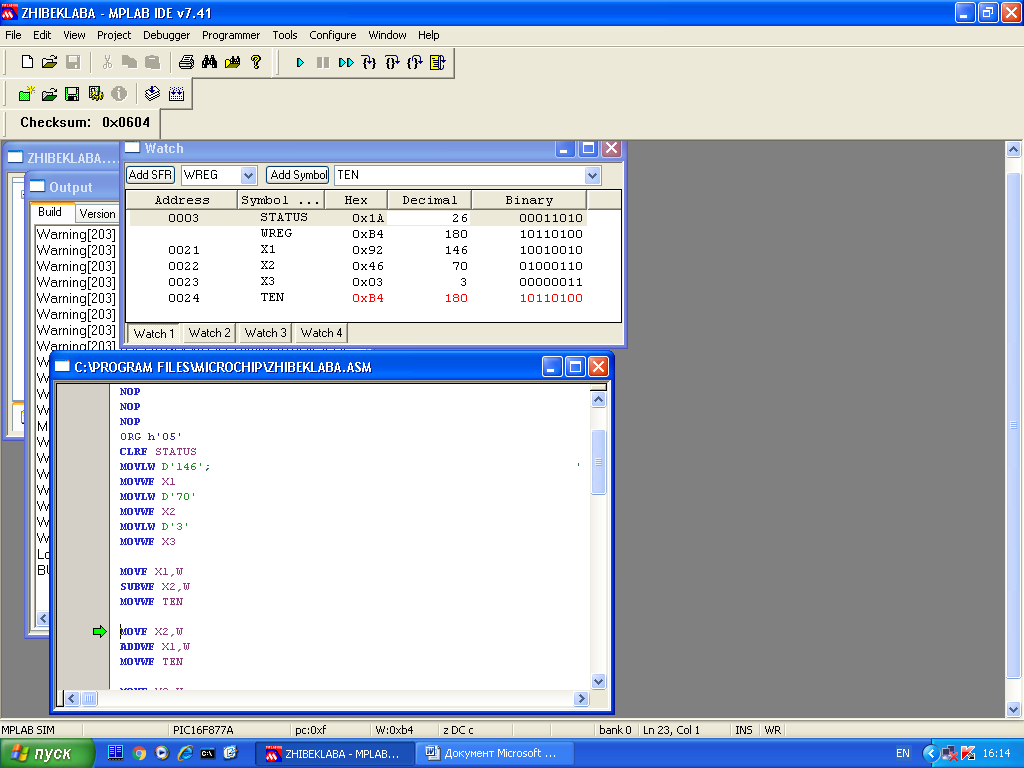This screenshot has height=768, width=1024.
Task: Click the Step Over icon
Action: point(392,63)
